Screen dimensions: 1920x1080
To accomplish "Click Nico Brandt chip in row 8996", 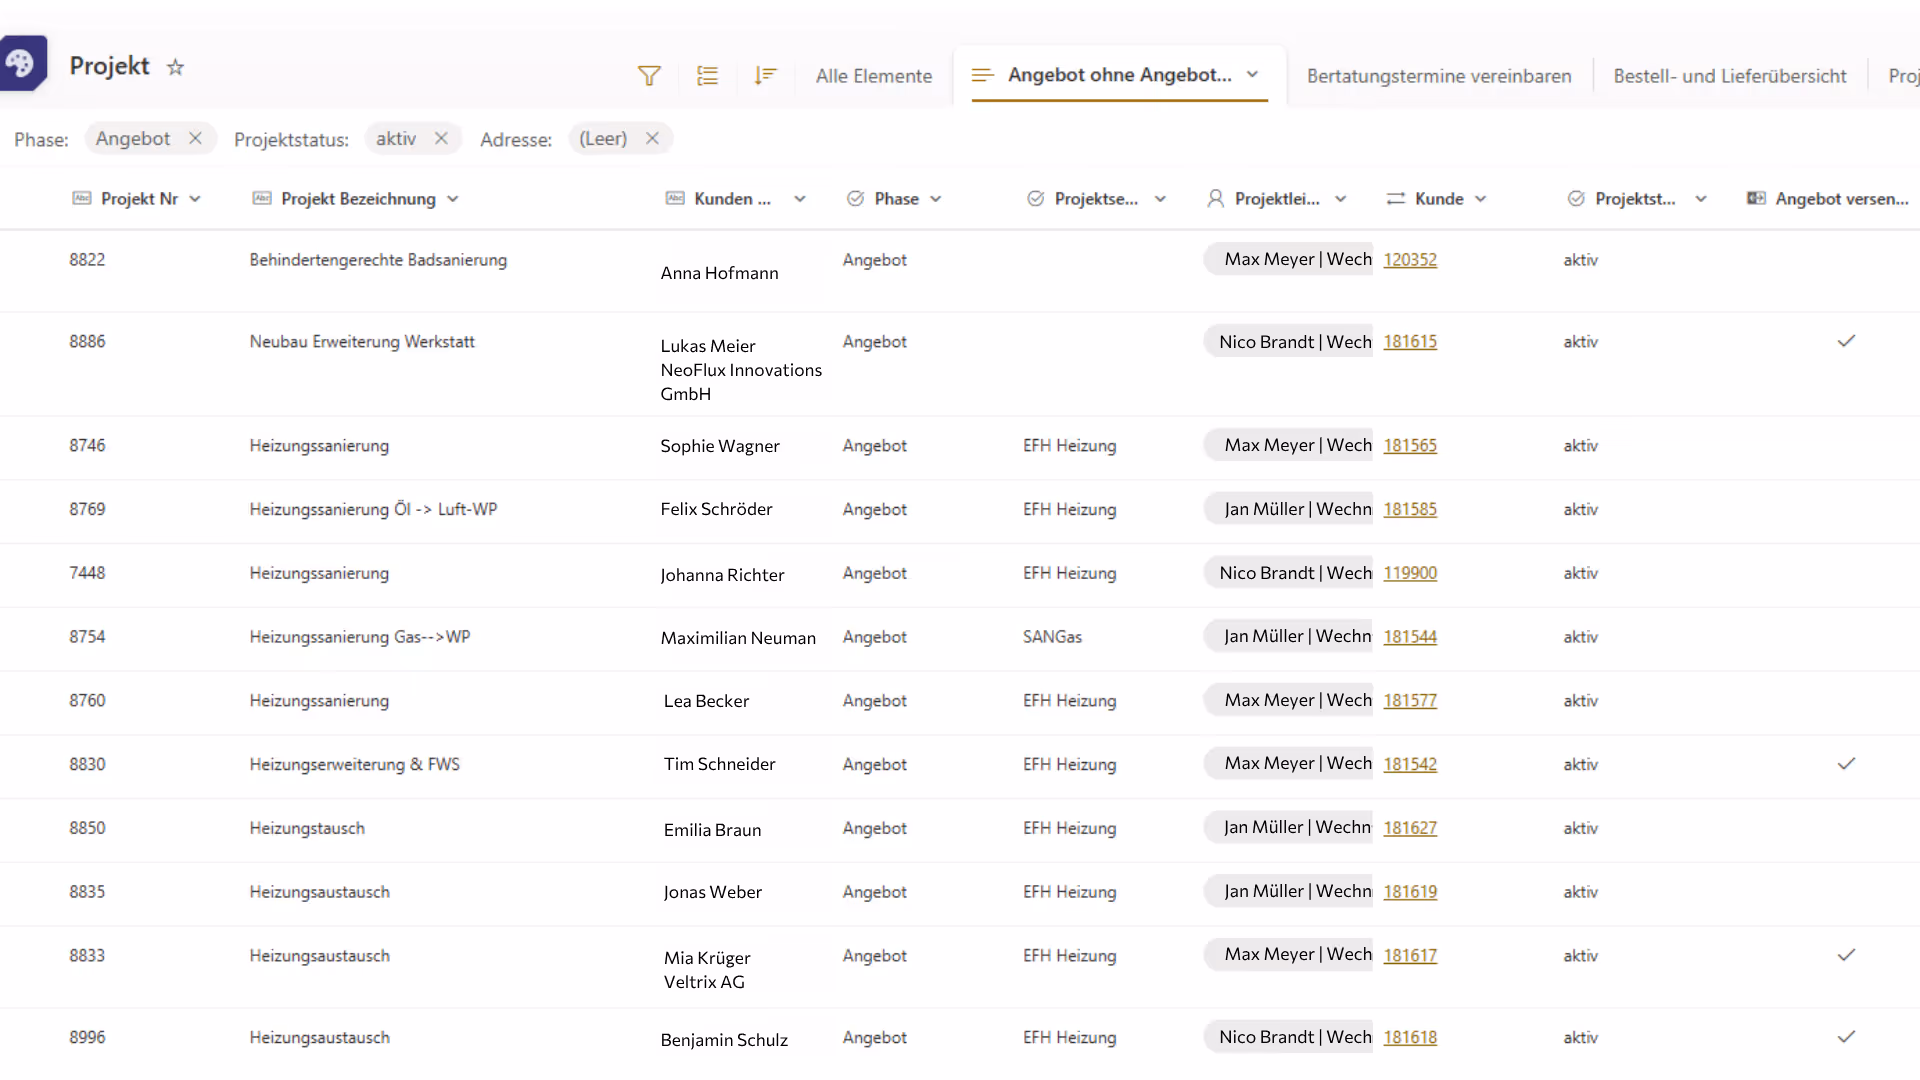I will click(1289, 1037).
